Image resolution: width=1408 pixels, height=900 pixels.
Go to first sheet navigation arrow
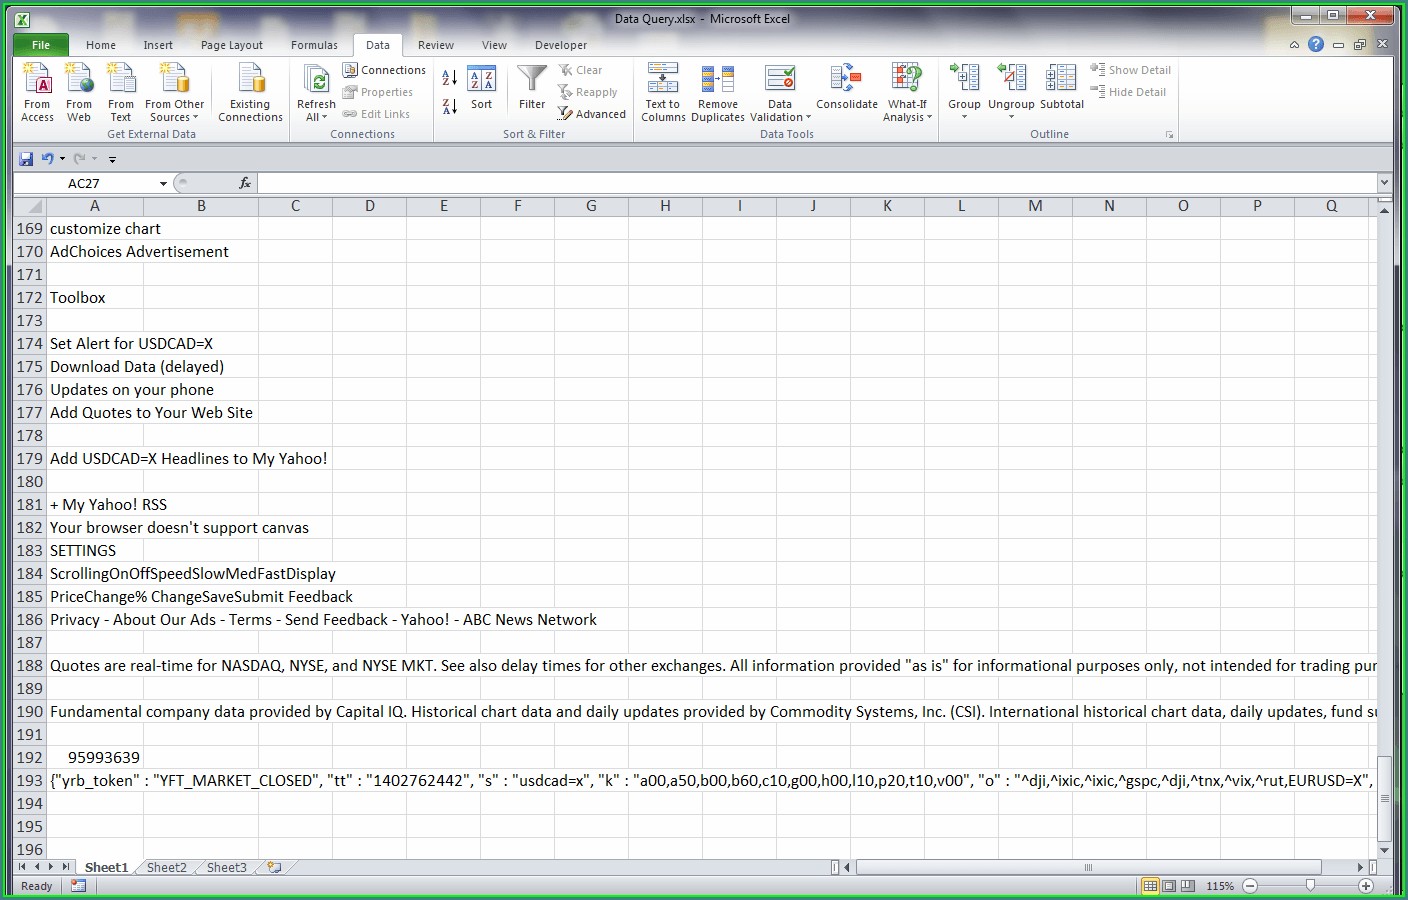(x=22, y=867)
